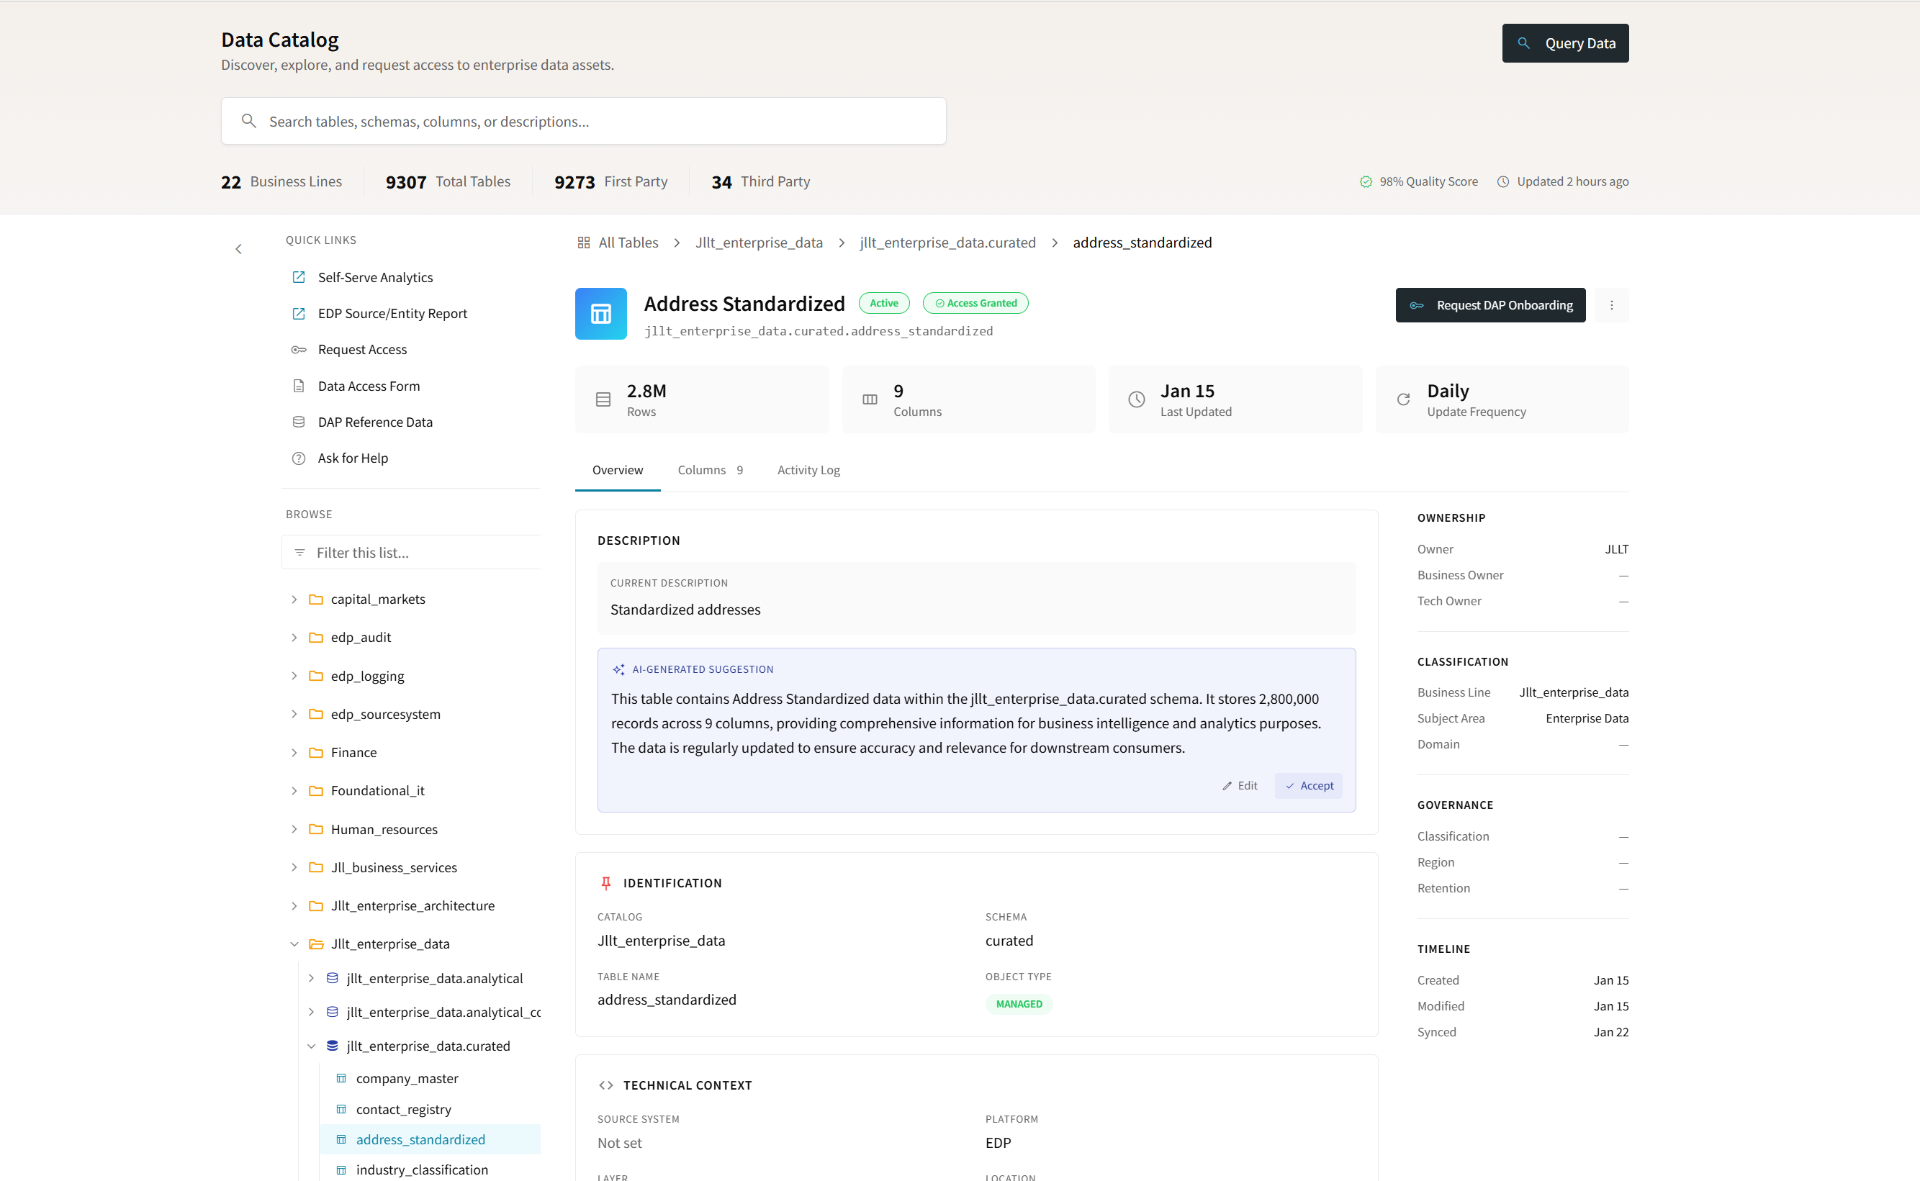Screen dimensions: 1920x1181
Task: Go to All Tables in breadcrumb
Action: (628, 242)
